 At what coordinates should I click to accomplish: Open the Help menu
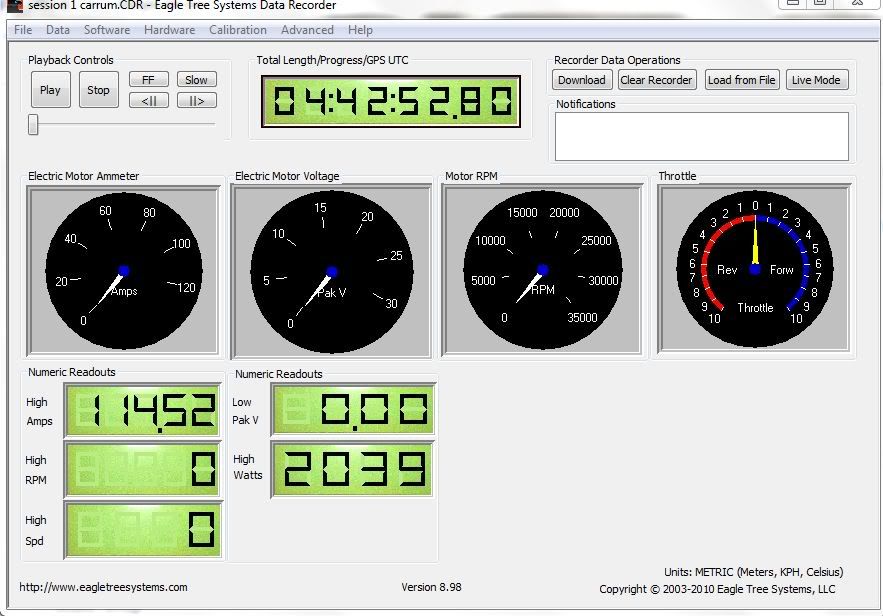tap(360, 30)
